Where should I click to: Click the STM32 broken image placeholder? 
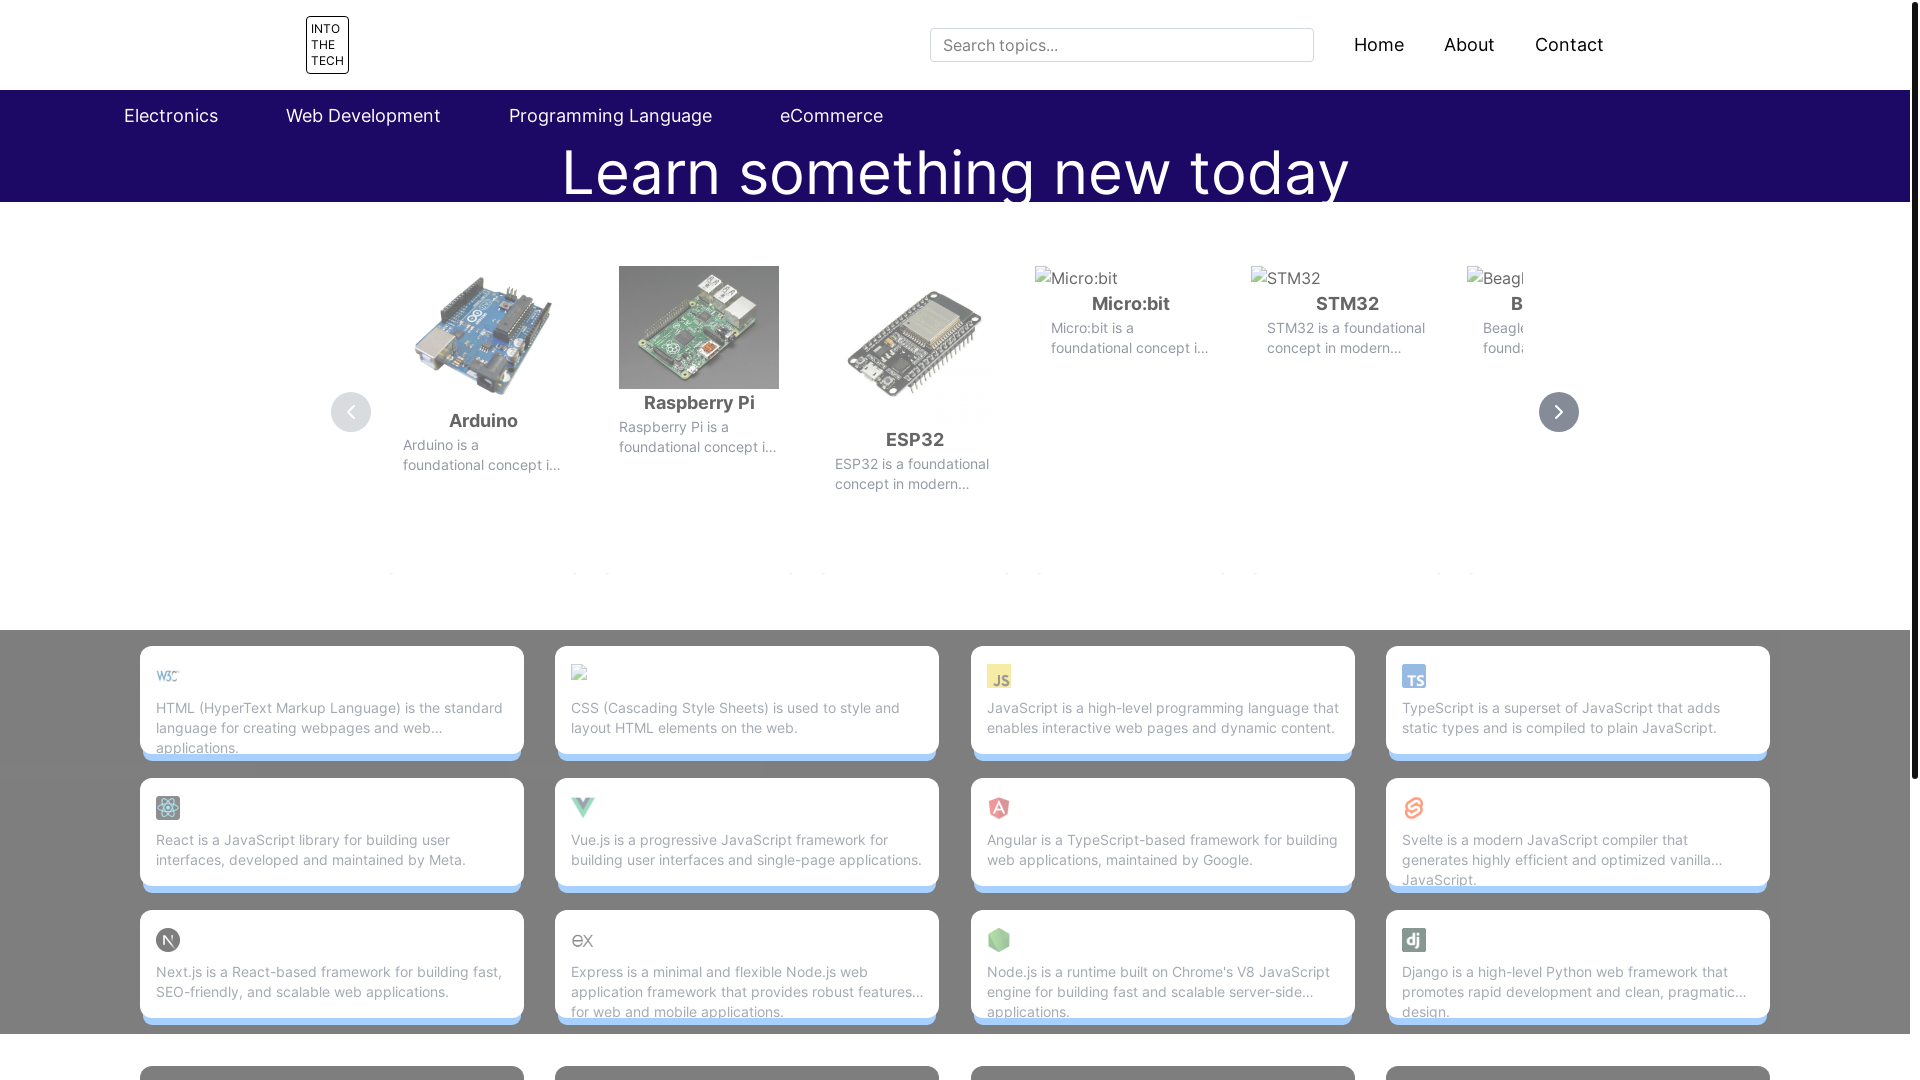click(1285, 278)
